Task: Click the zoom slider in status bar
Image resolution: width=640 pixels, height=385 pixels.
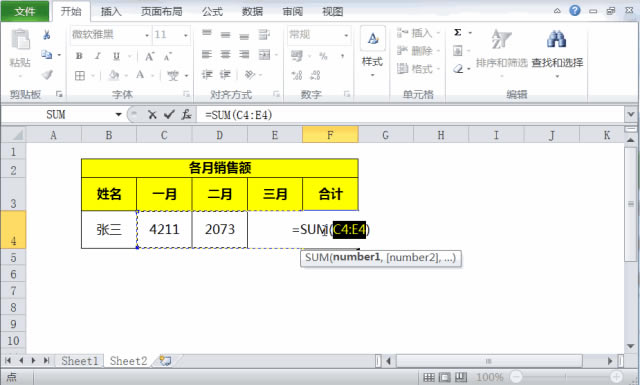Action: 566,377
